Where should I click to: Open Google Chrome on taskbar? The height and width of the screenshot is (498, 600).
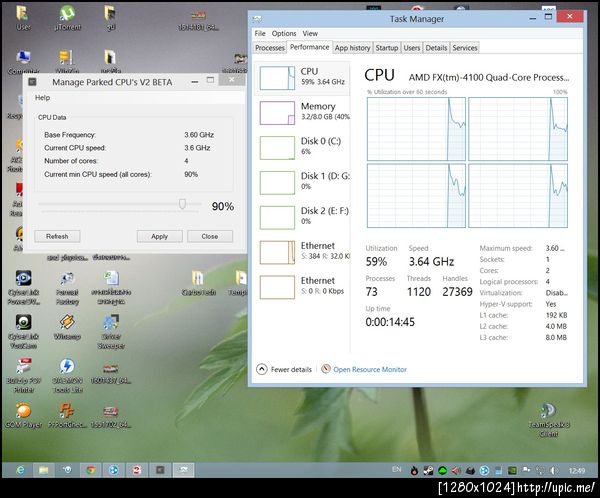tap(90, 470)
